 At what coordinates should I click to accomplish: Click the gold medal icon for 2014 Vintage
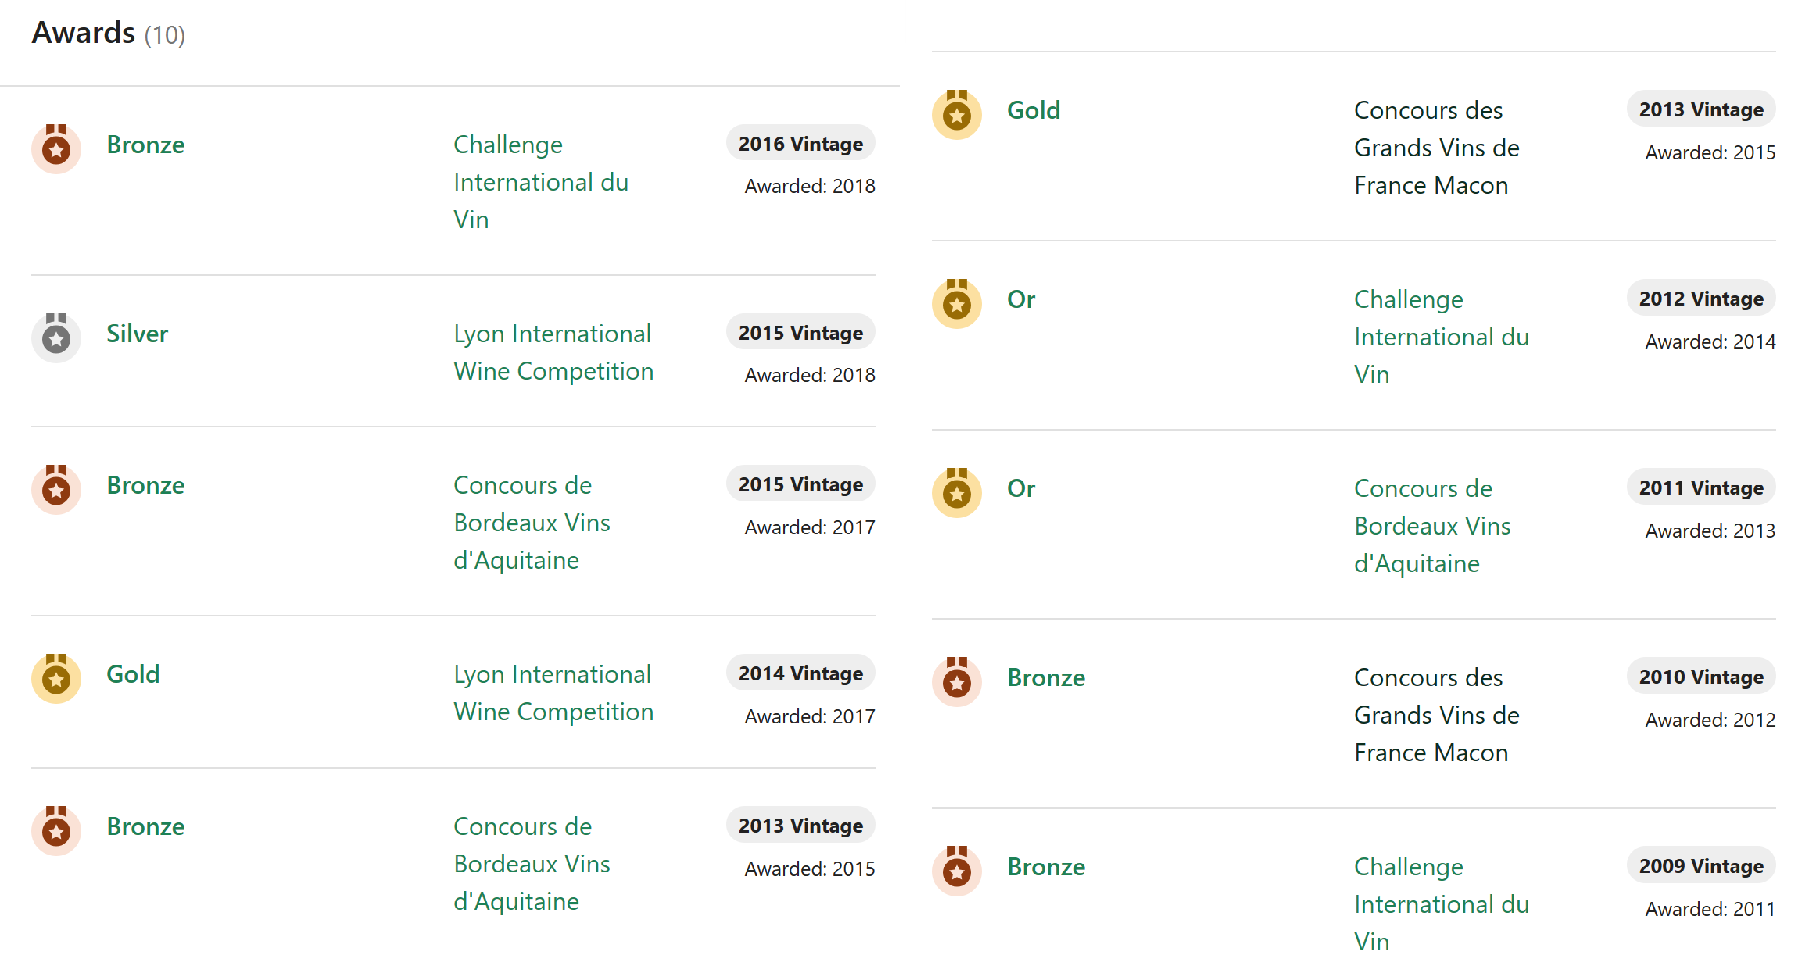(56, 678)
